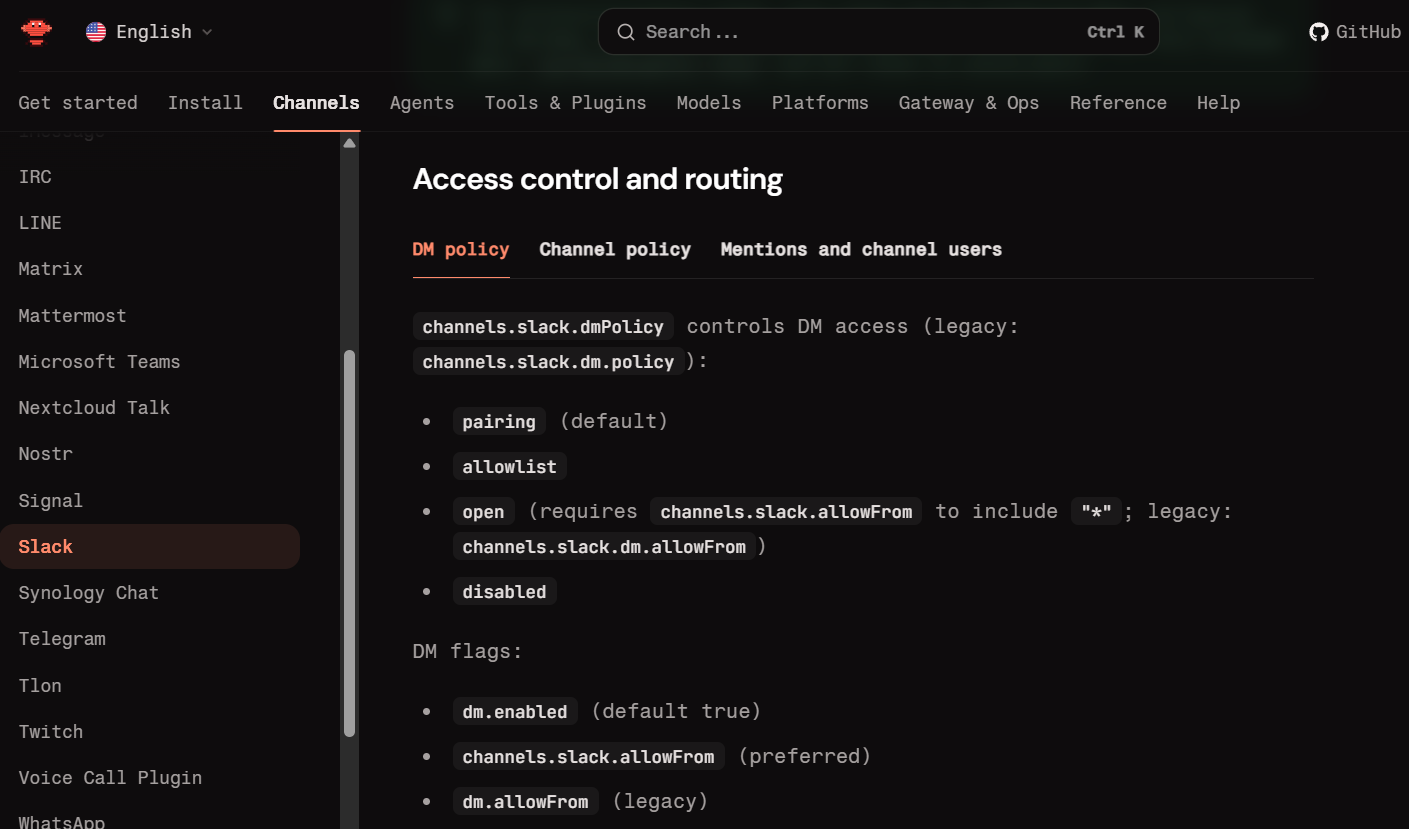Open the Platforms nav item

[x=820, y=102]
